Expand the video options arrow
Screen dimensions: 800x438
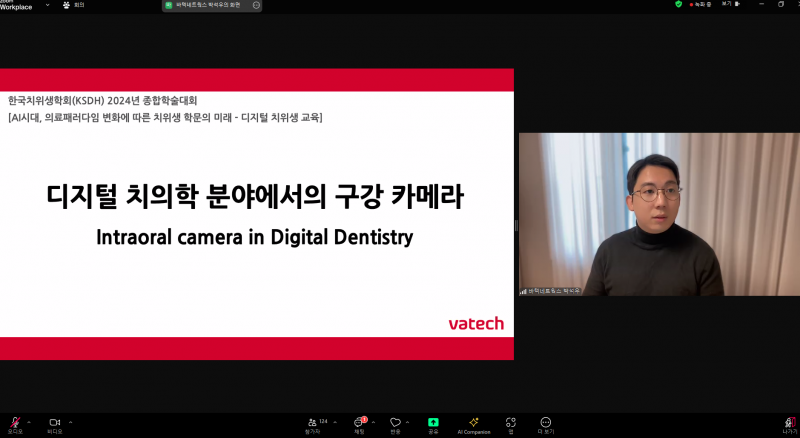coord(70,421)
